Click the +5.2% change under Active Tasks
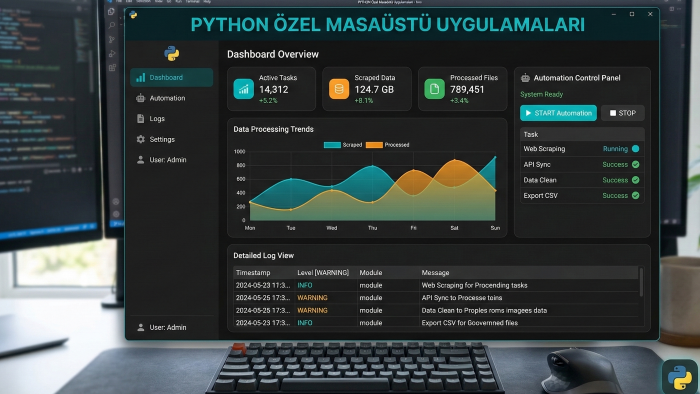Viewport: 700px width, 394px height. pyautogui.click(x=268, y=101)
